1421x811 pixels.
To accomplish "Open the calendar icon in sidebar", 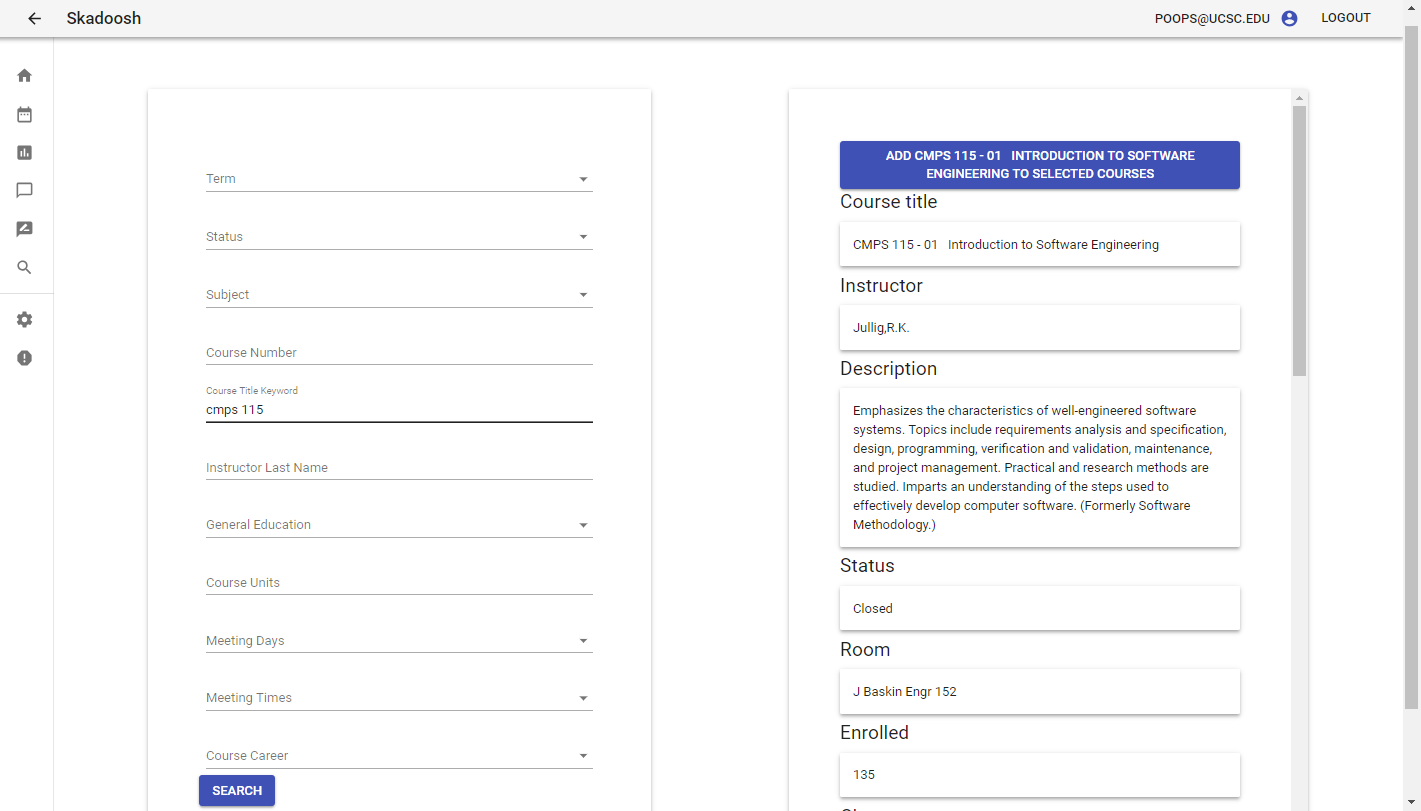I will [x=25, y=115].
